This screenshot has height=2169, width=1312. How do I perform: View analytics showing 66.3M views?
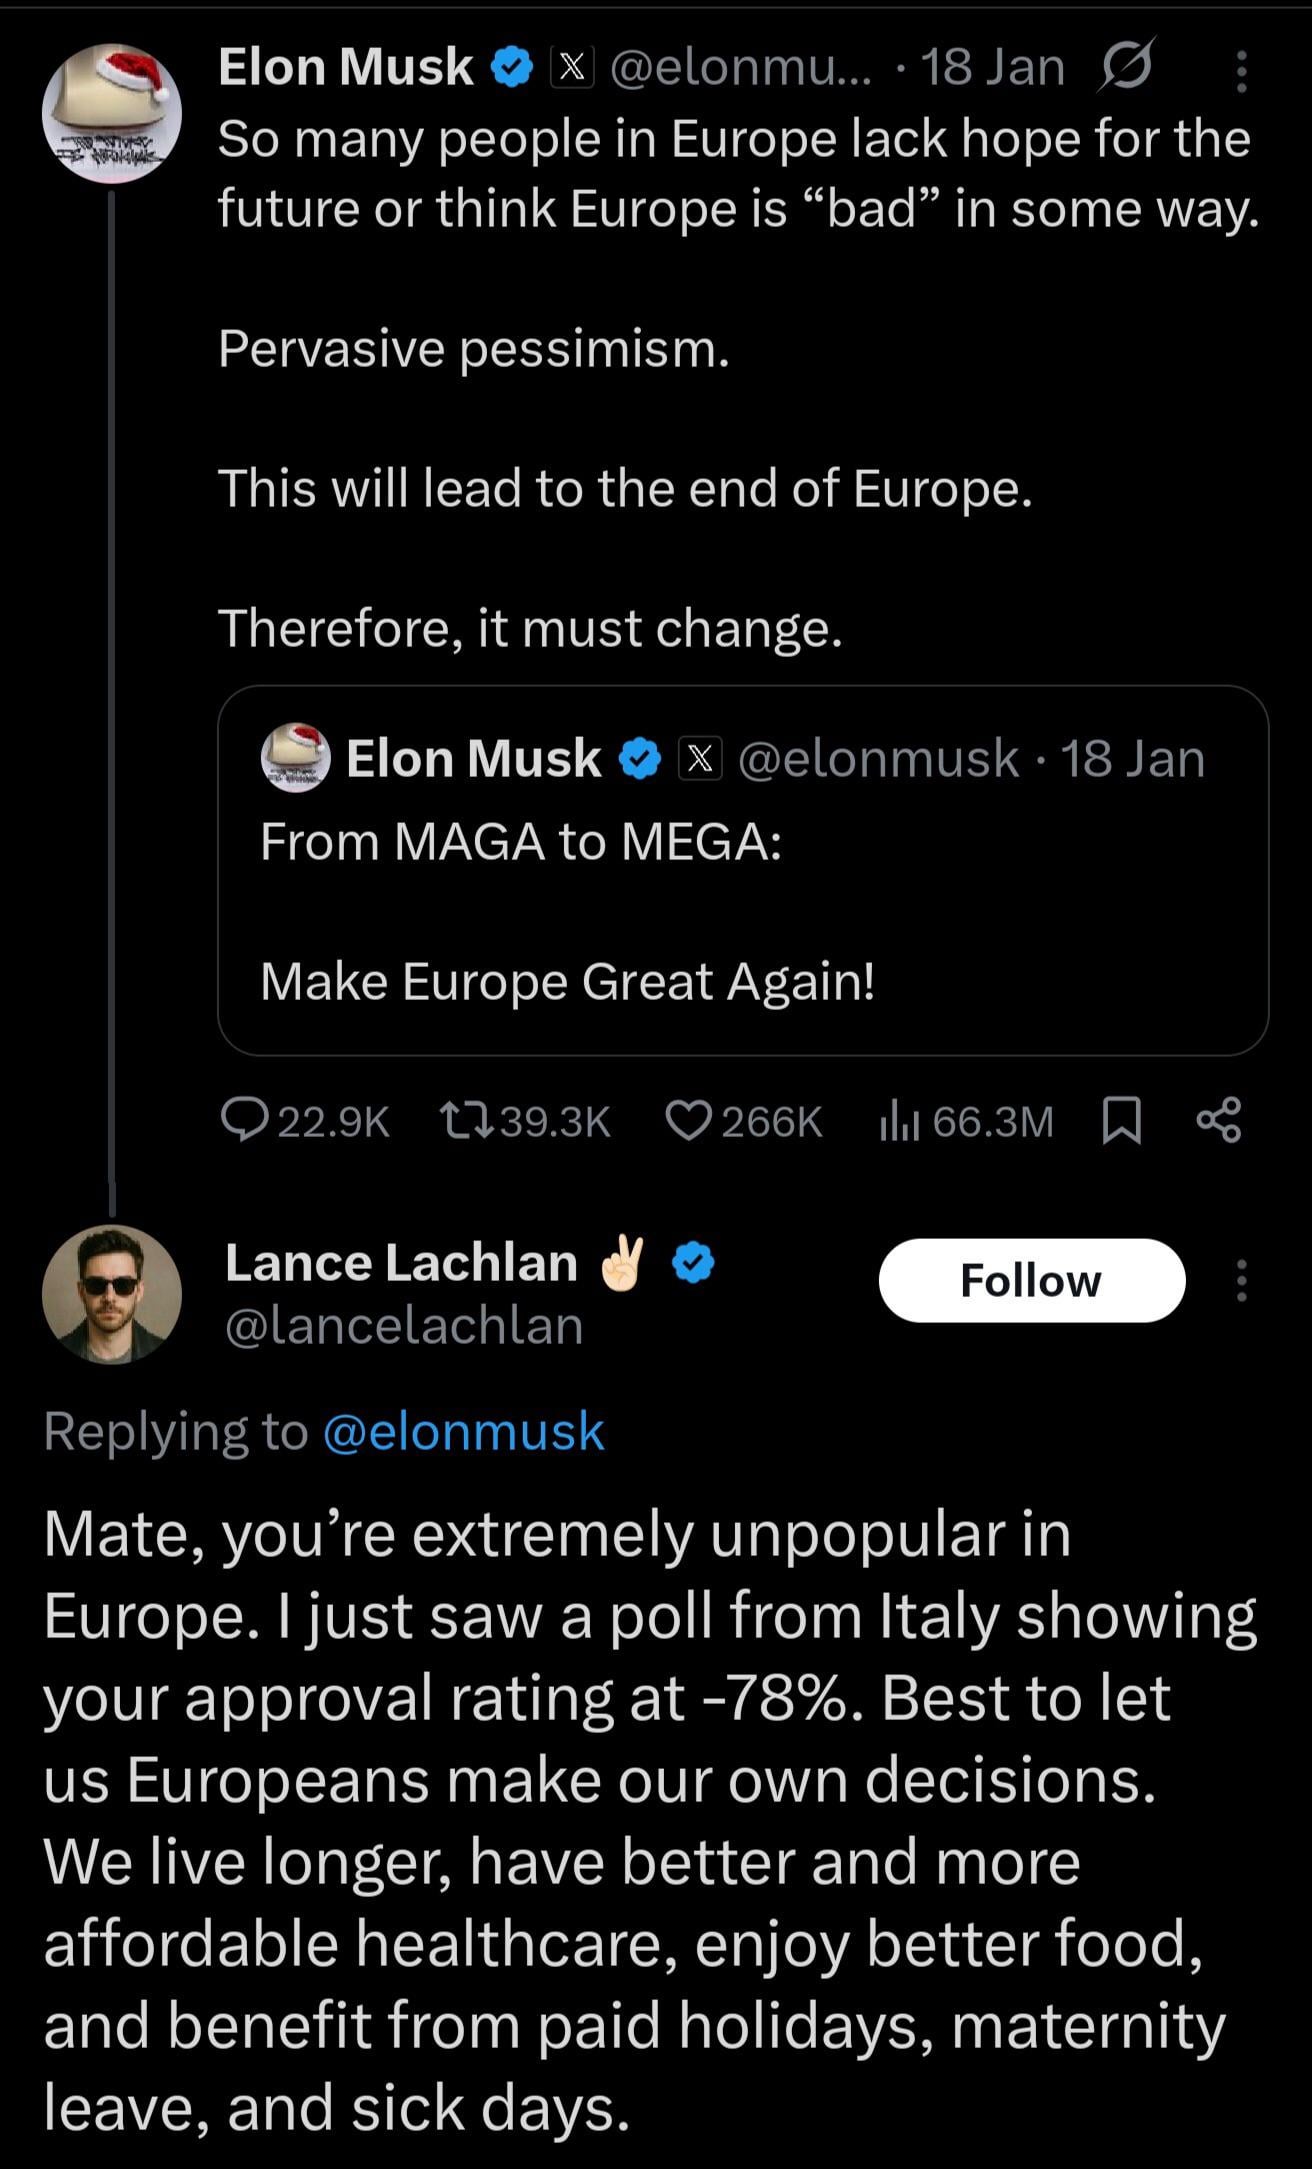(898, 1122)
